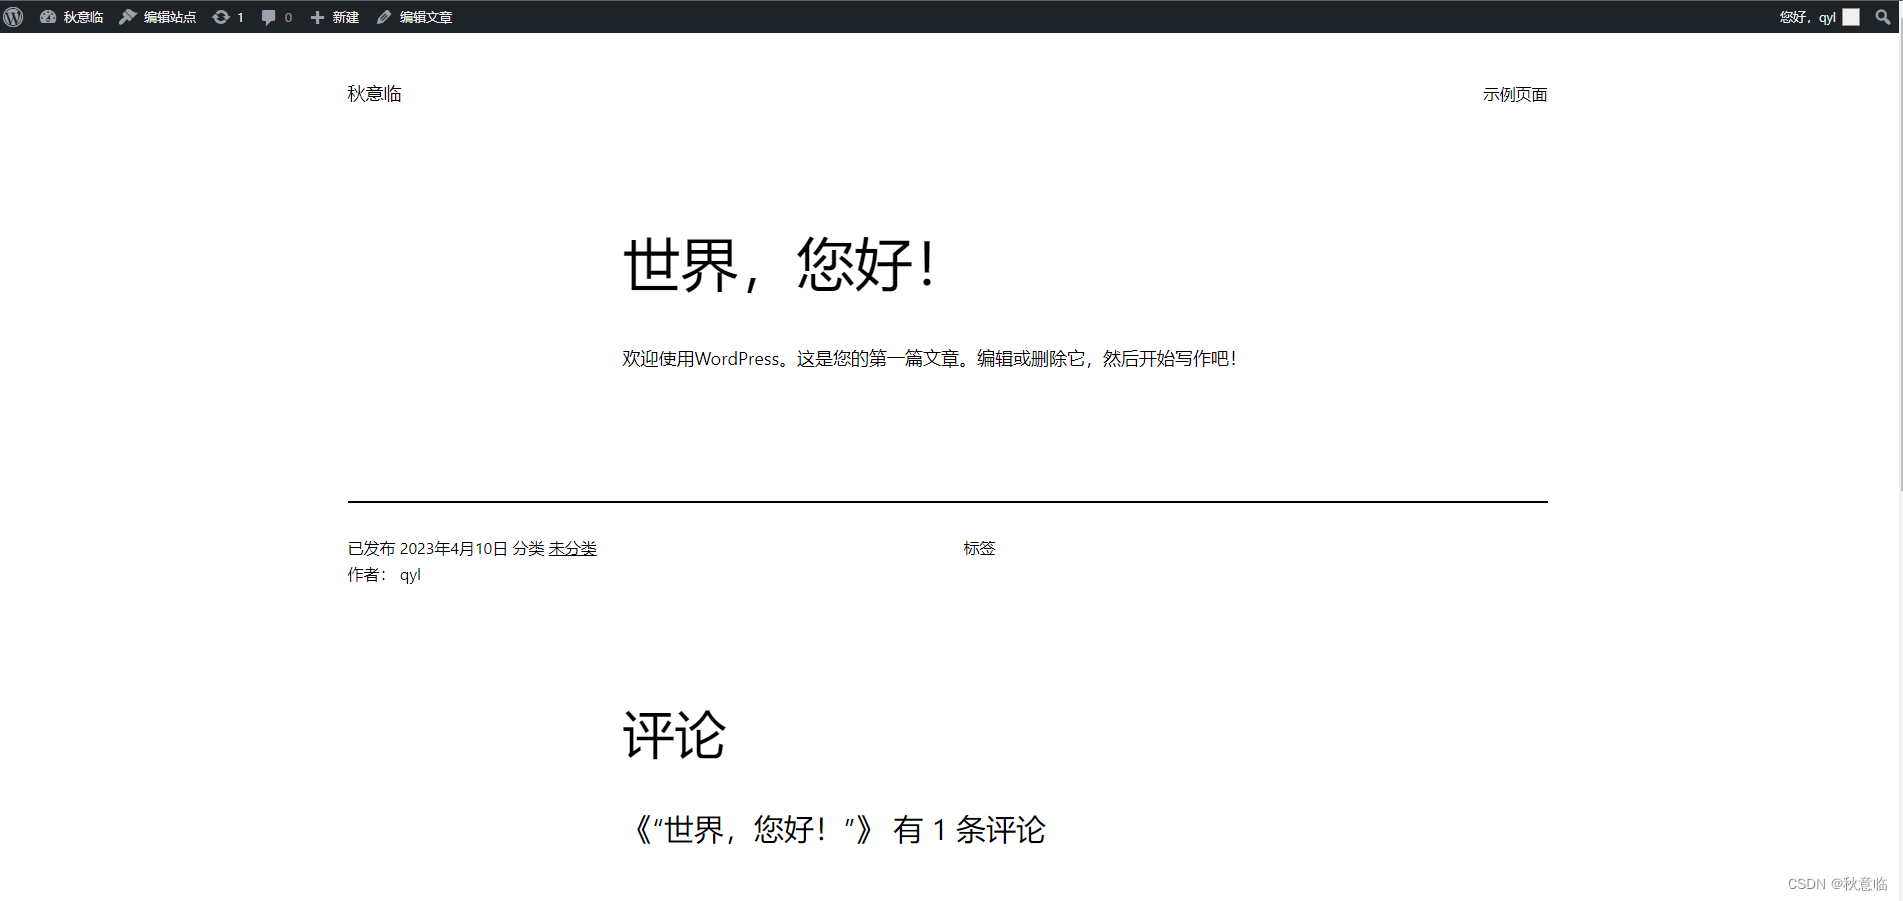The height and width of the screenshot is (901, 1903).
Task: Click the 2023年4月10日 publish date
Action: pos(453,549)
